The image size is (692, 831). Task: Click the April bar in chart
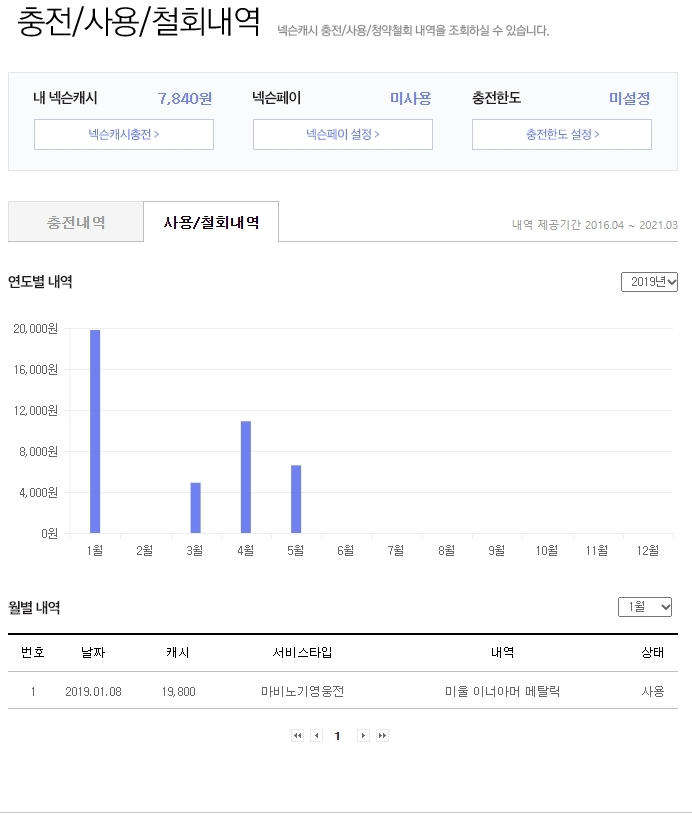click(246, 477)
